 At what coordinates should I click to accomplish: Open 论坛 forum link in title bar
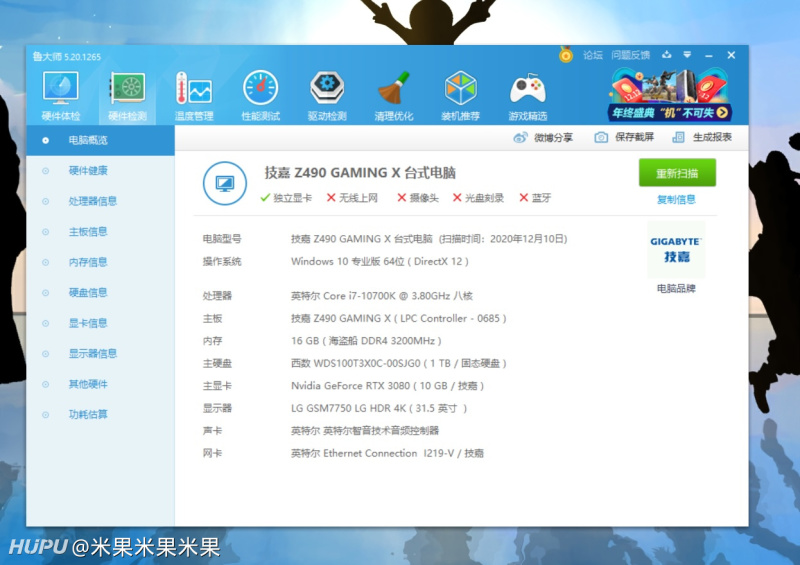pyautogui.click(x=593, y=55)
